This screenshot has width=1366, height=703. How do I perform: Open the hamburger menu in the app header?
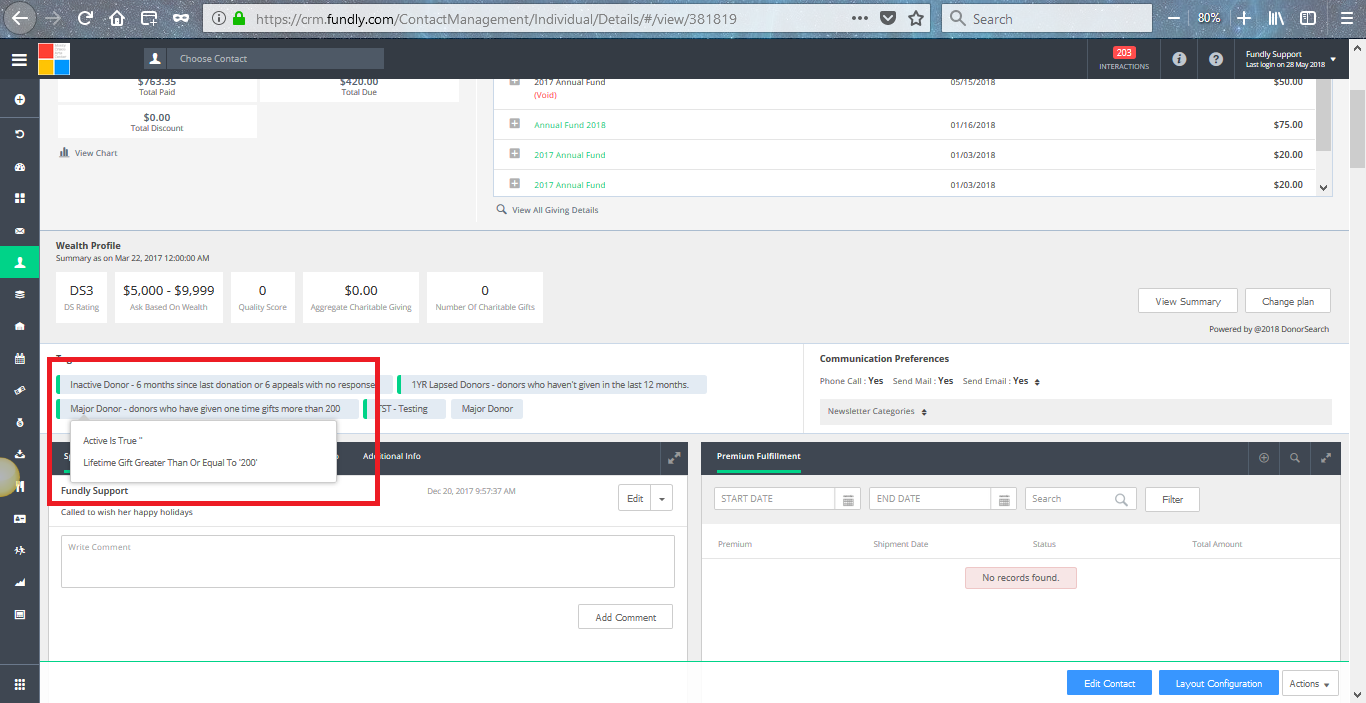(x=19, y=59)
